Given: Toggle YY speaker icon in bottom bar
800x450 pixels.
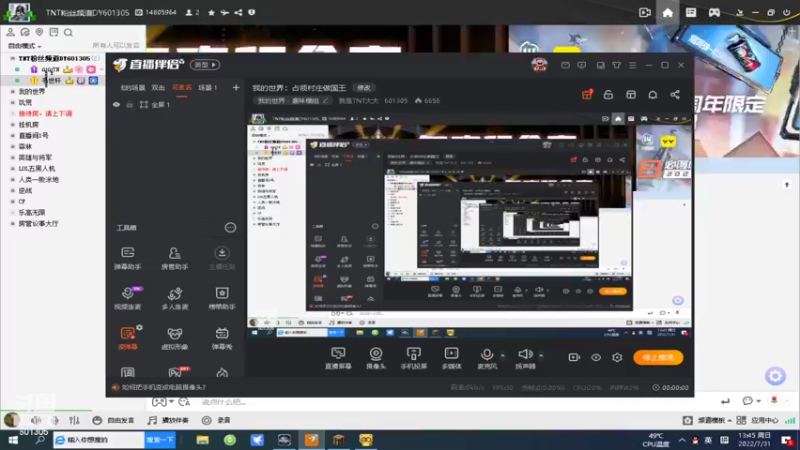Looking at the screenshot, I should click(x=35, y=420).
